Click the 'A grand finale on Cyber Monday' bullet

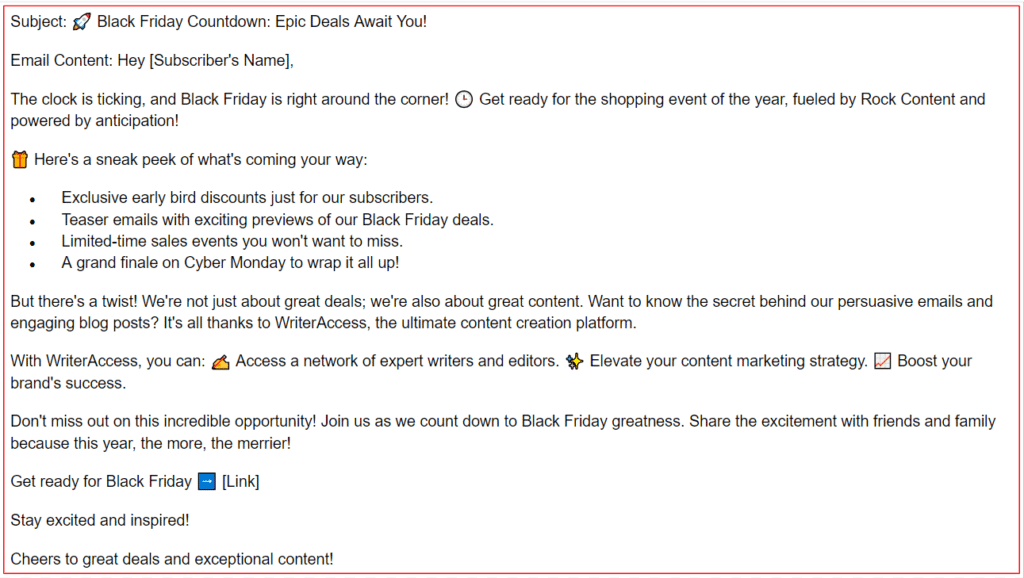click(x=230, y=263)
